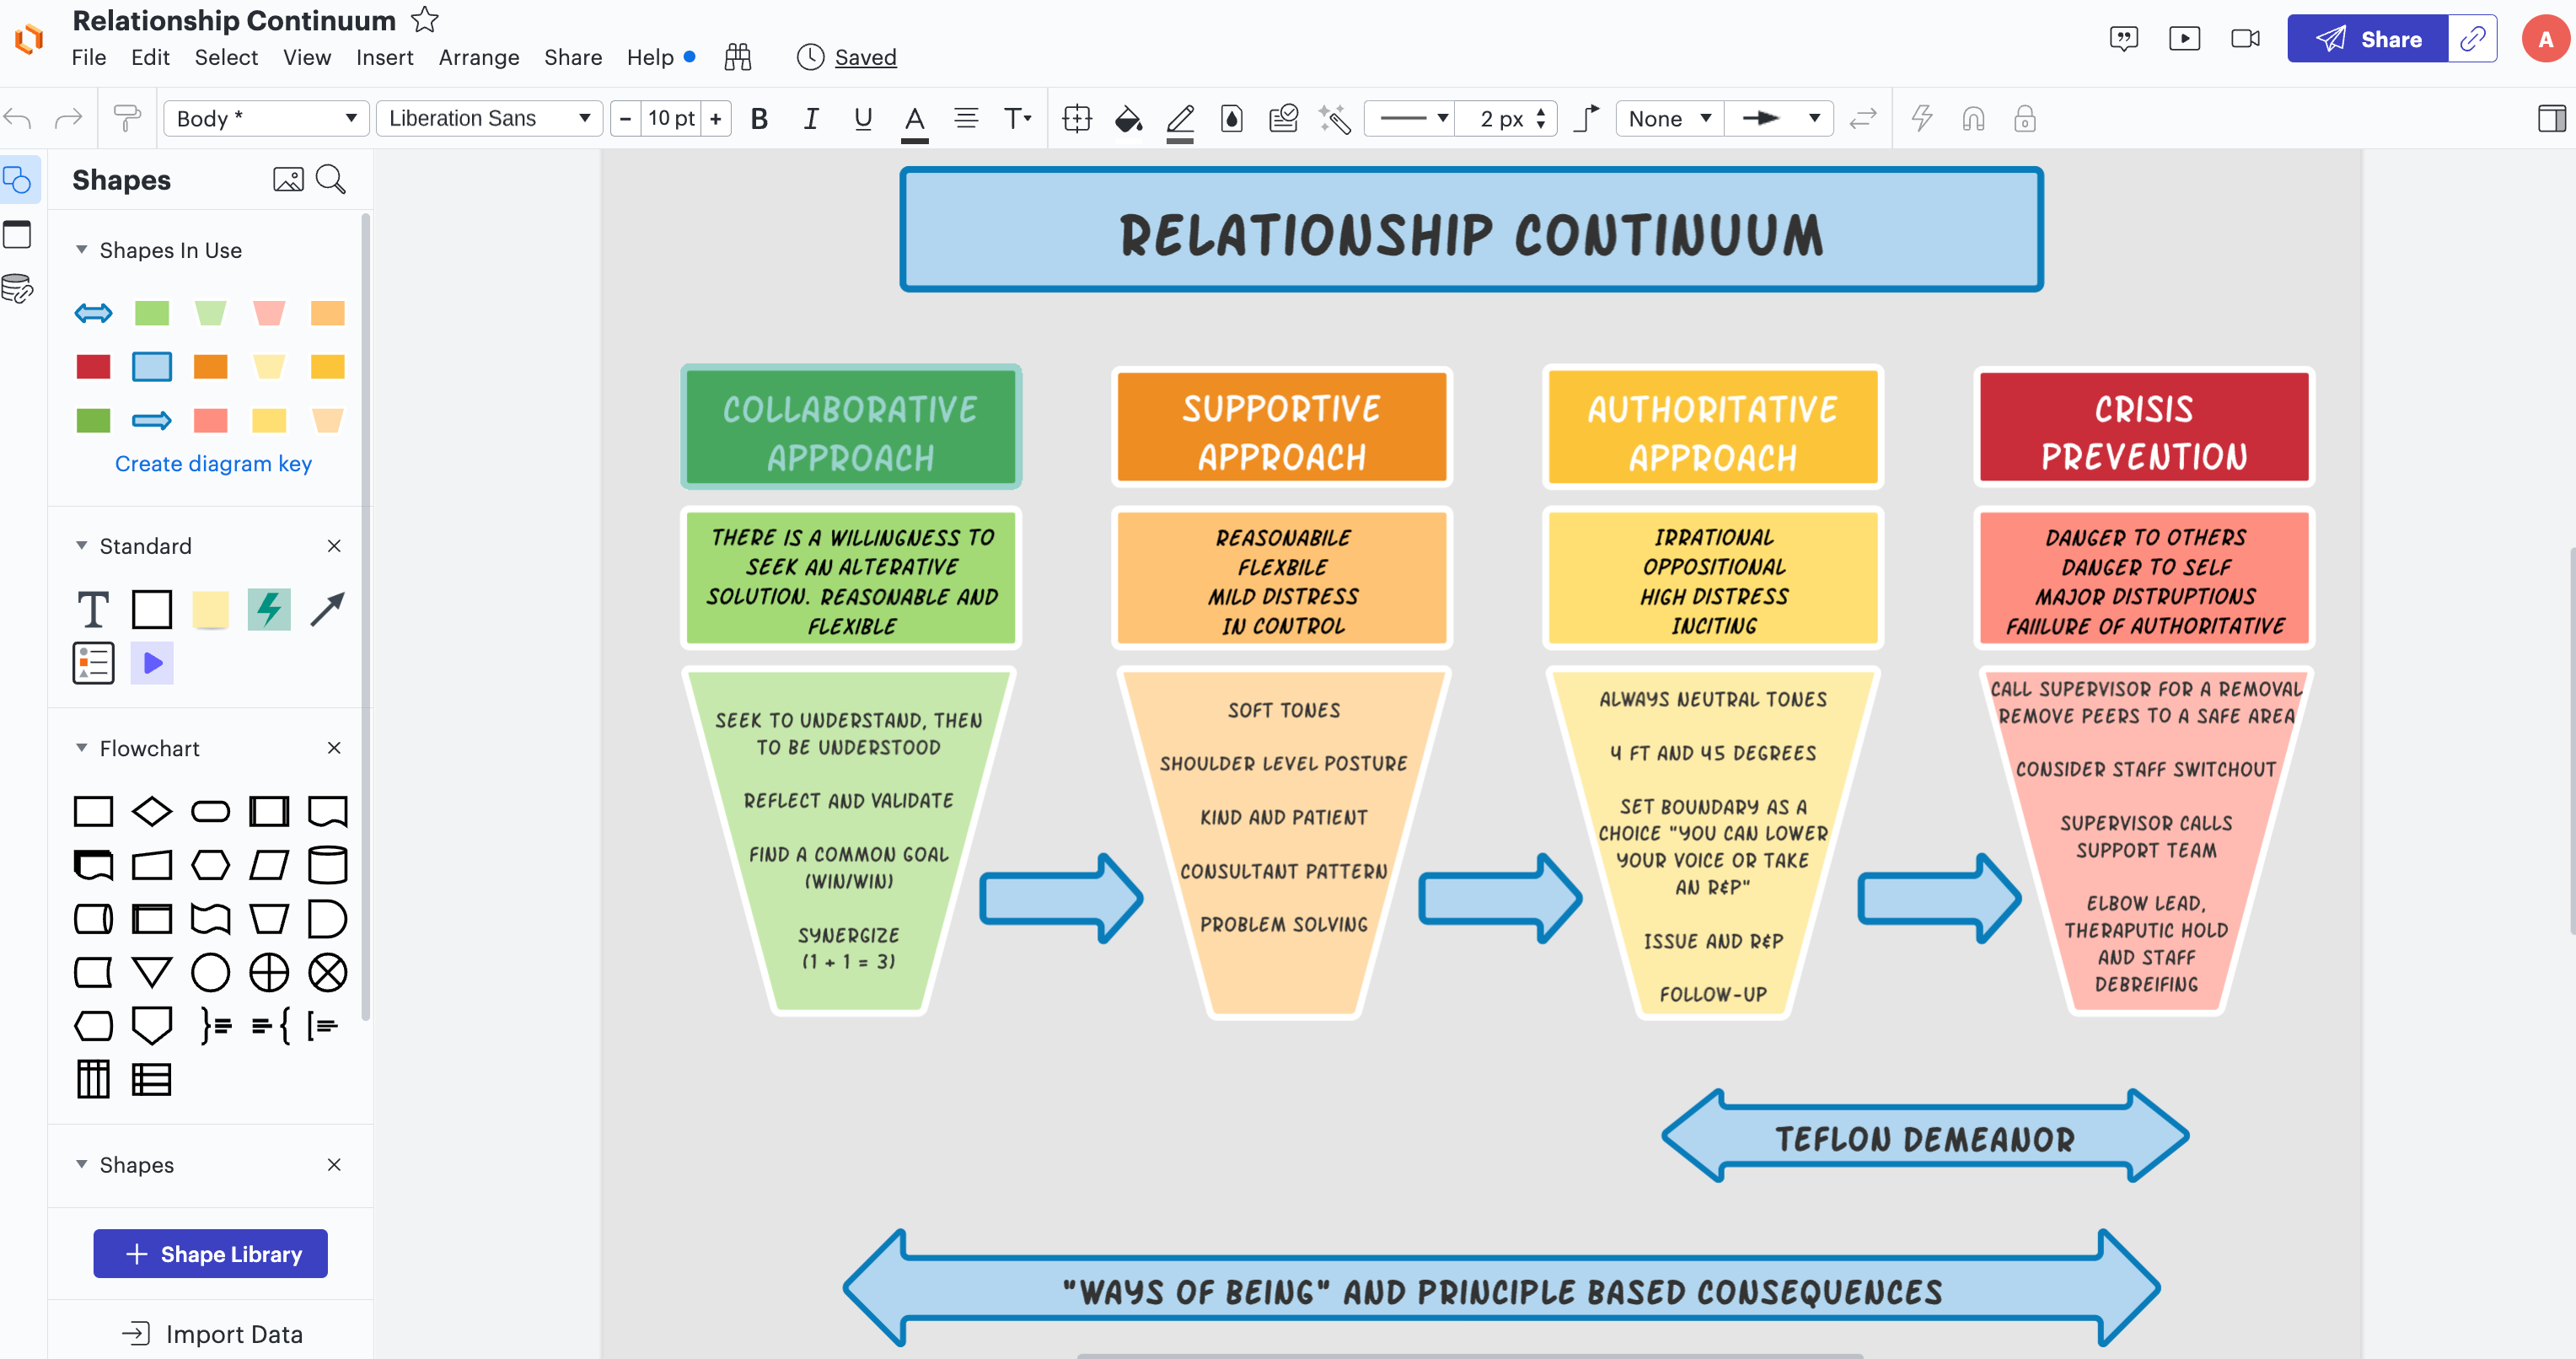Search shapes with magnifier icon

(x=331, y=180)
